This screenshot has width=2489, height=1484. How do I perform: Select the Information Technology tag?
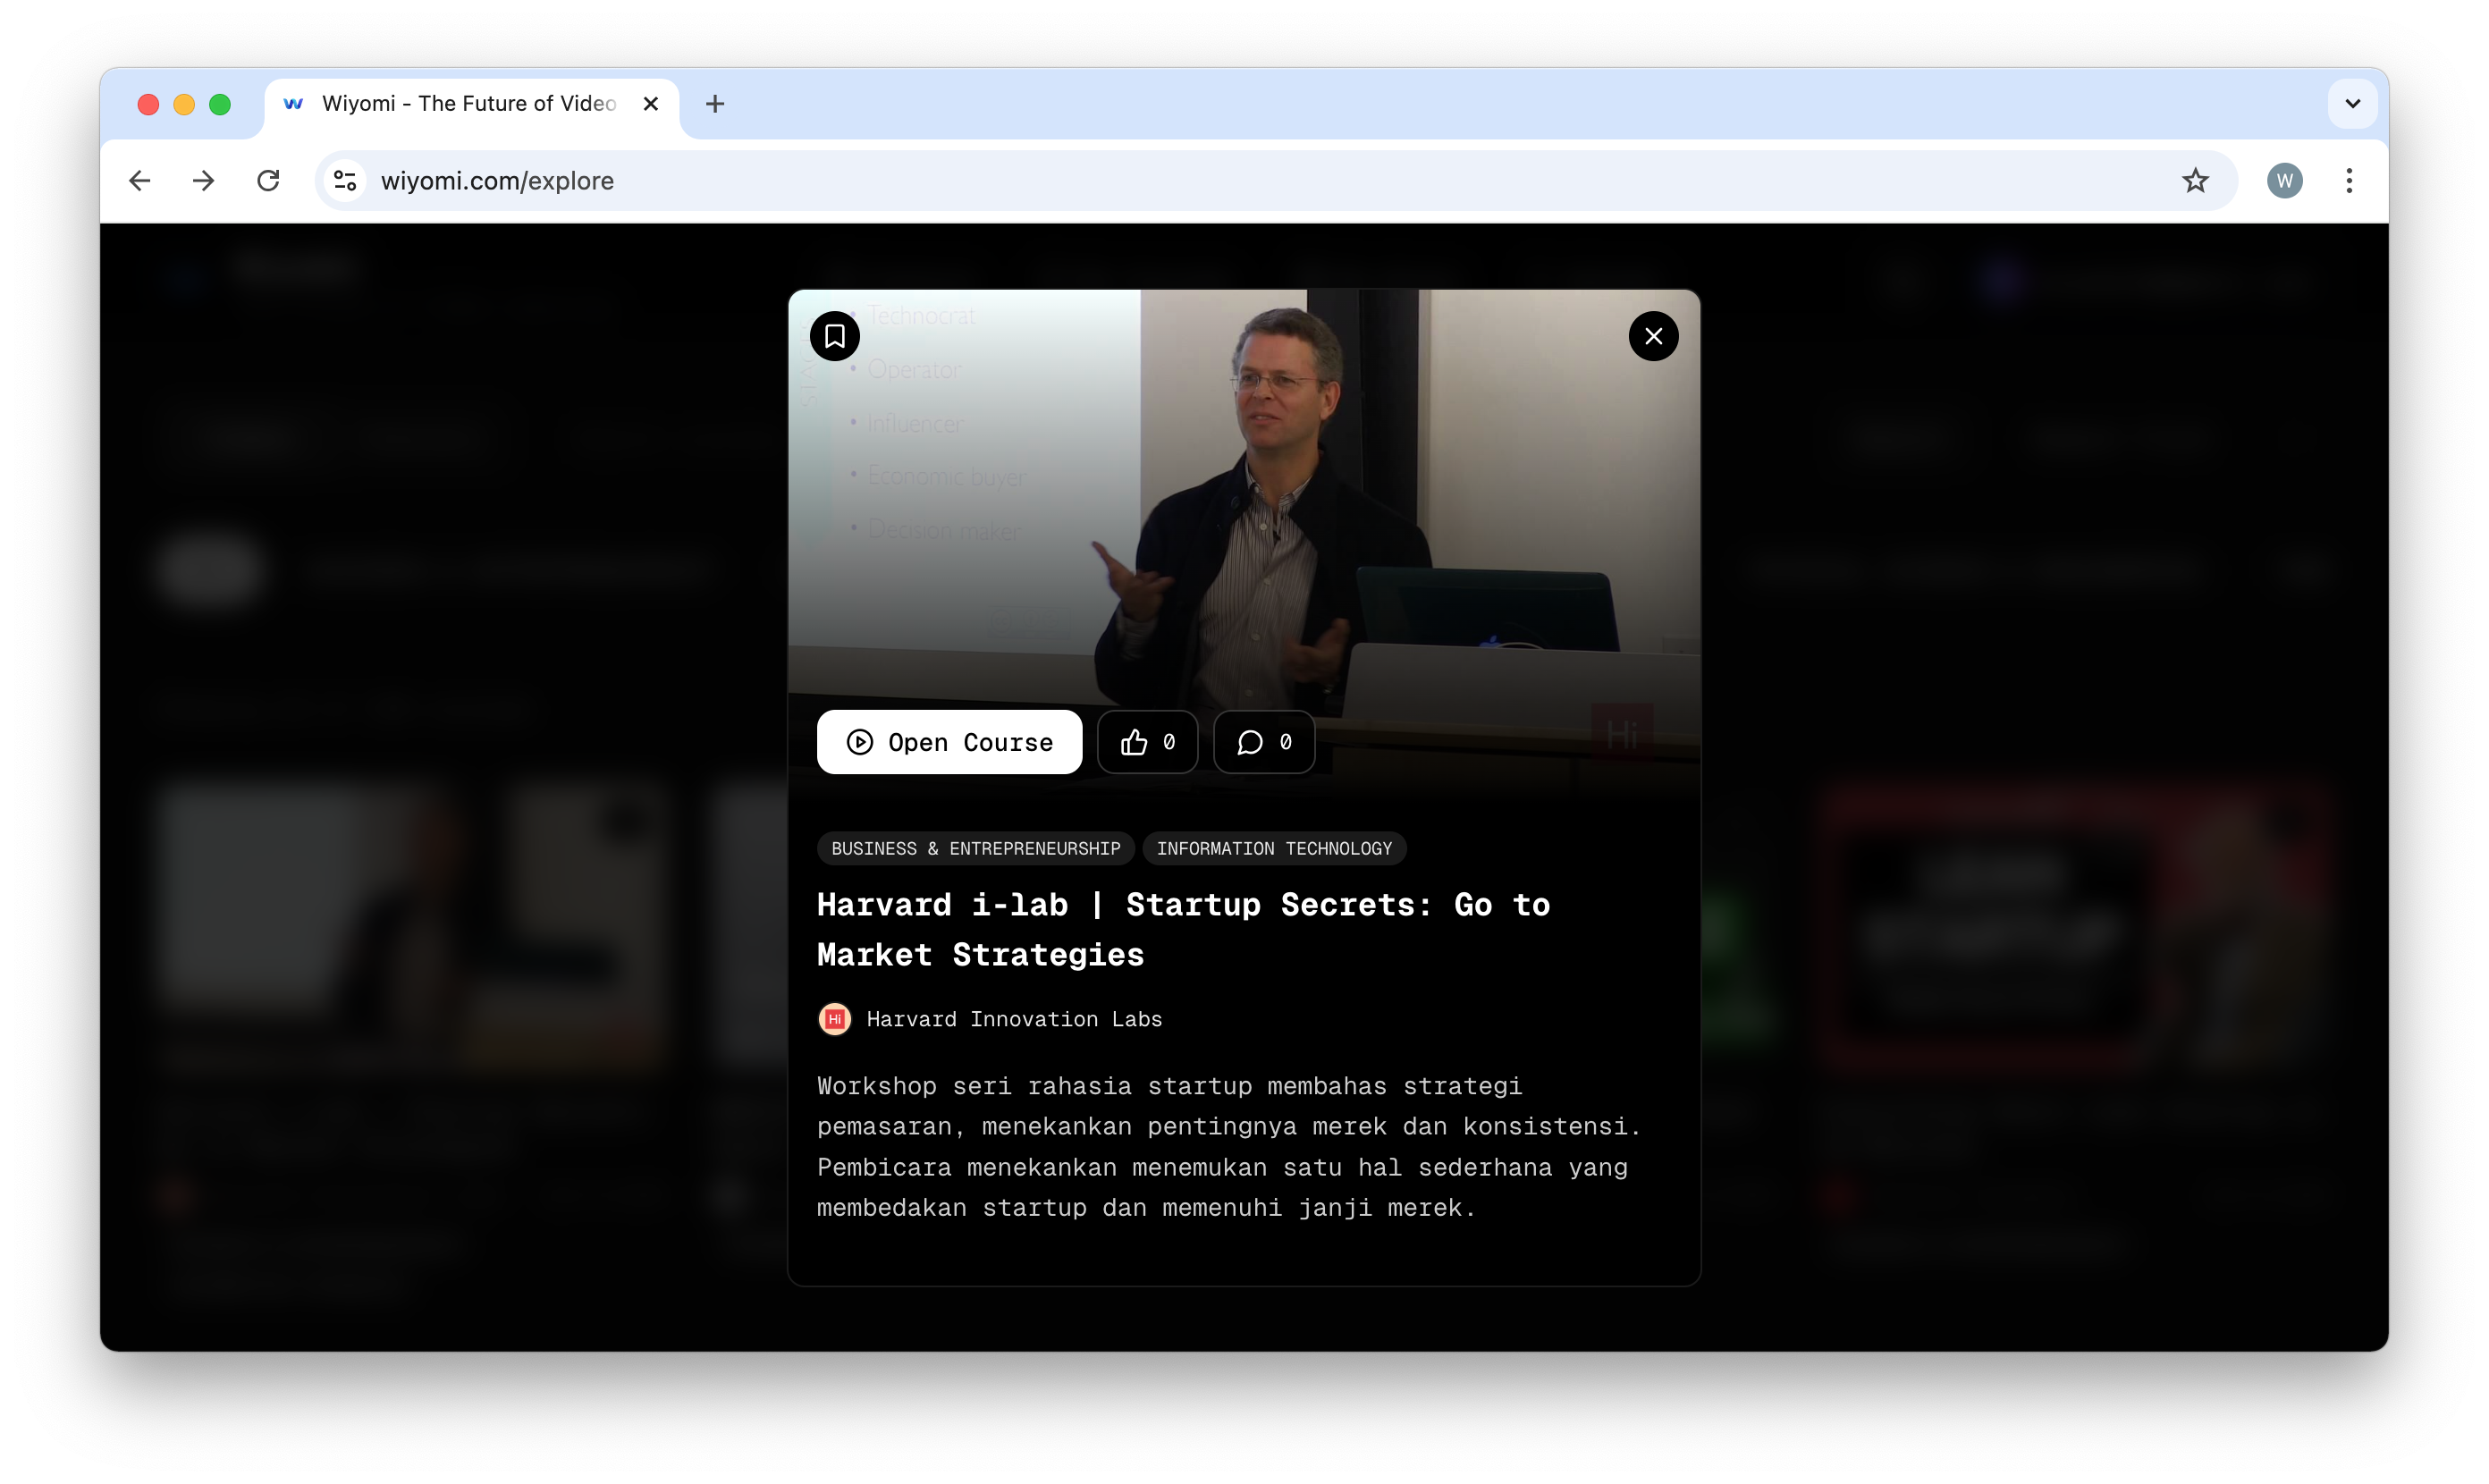(x=1273, y=848)
